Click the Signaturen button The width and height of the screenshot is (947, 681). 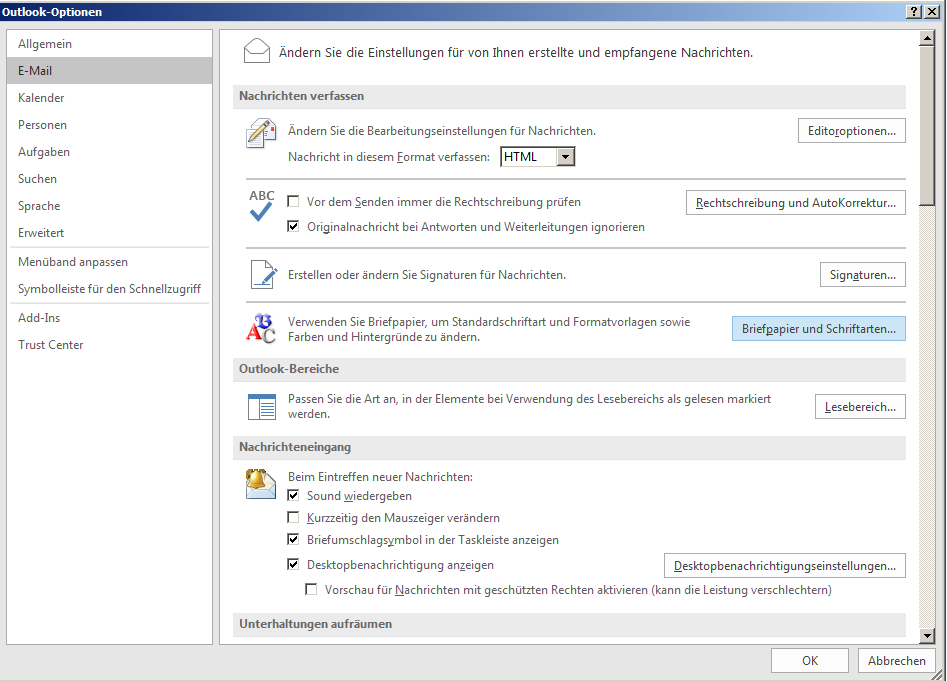point(862,275)
